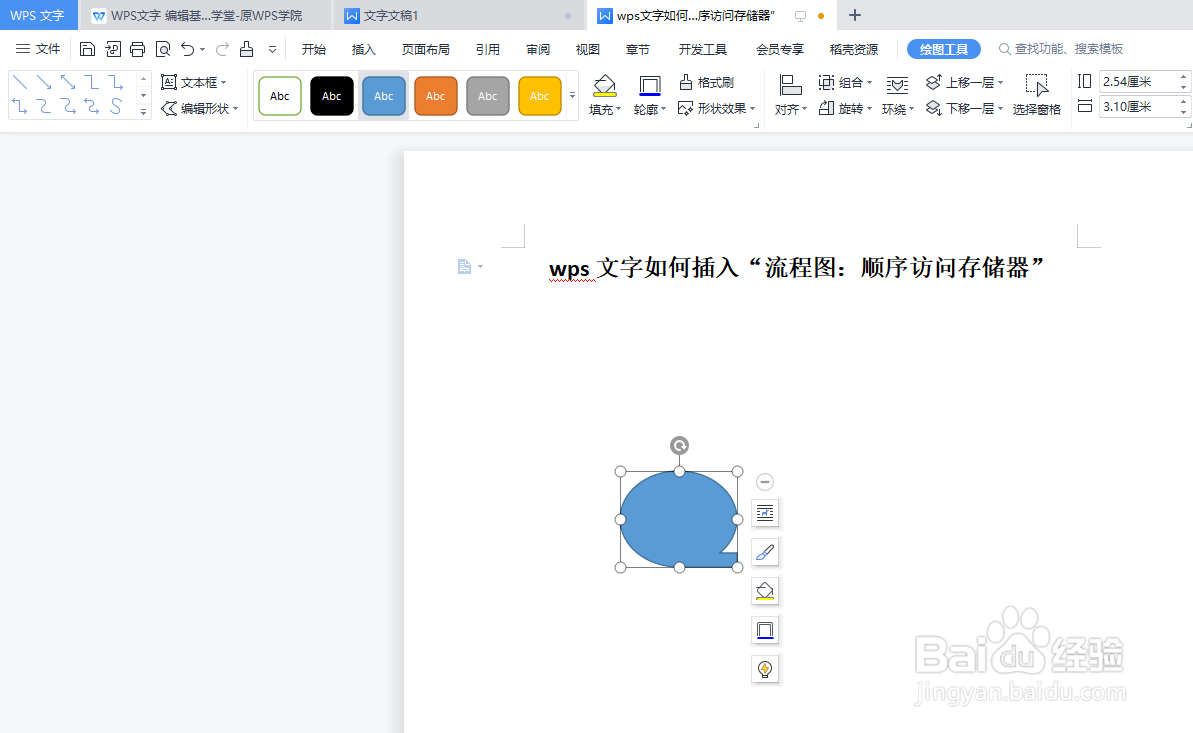
Task: Switch to the 插入 ribbon tab
Action: [x=364, y=49]
